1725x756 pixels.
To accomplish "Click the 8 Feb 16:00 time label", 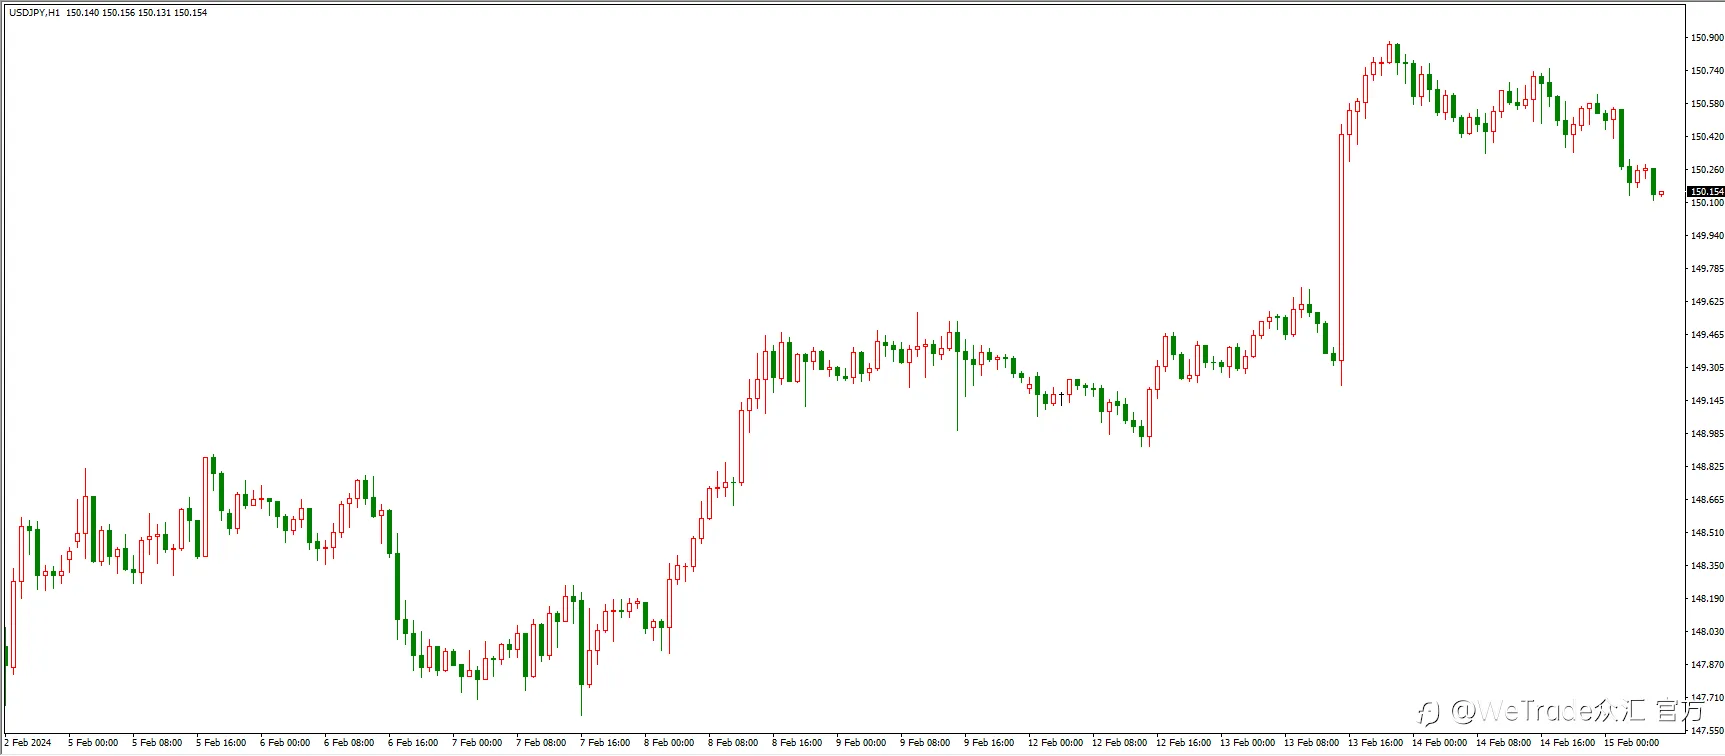I will (x=797, y=743).
